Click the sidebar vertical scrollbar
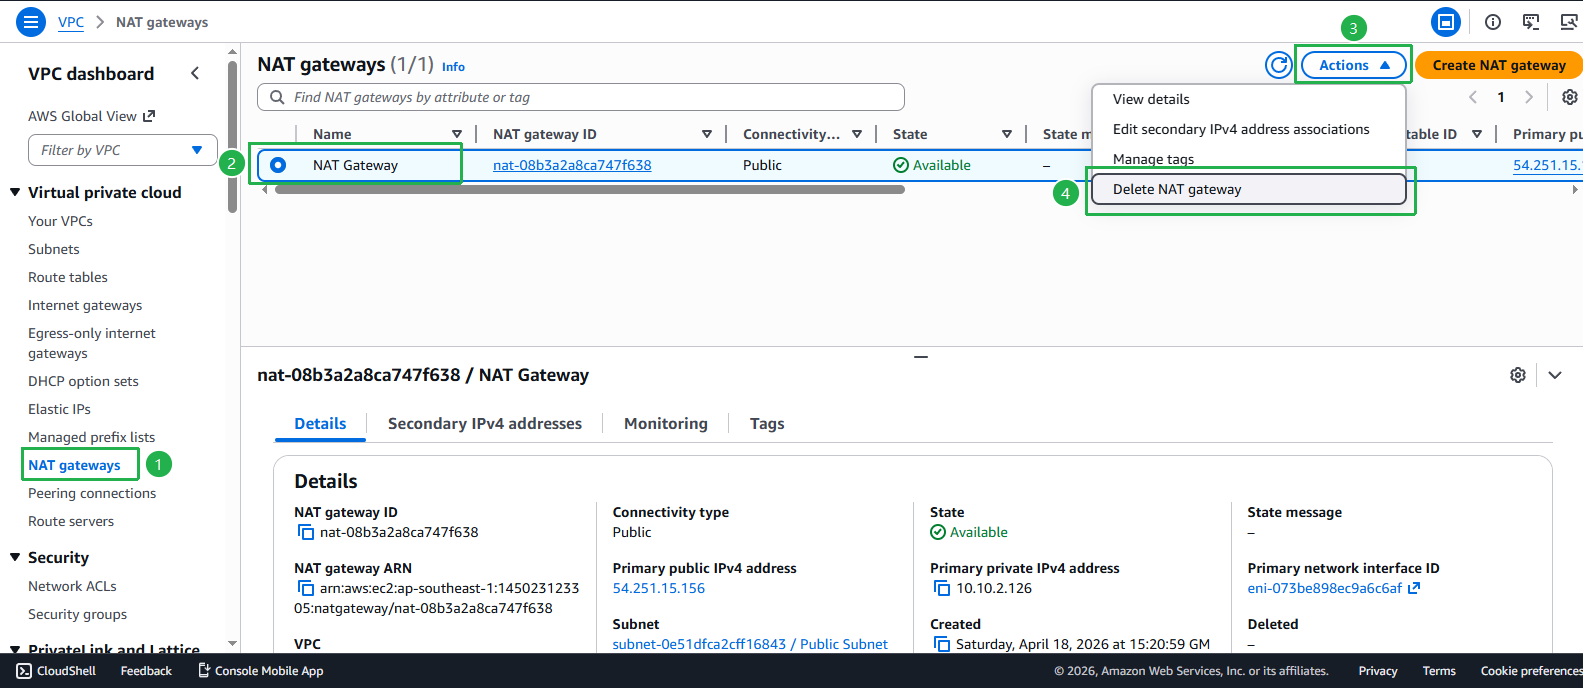1583x688 pixels. (232, 136)
